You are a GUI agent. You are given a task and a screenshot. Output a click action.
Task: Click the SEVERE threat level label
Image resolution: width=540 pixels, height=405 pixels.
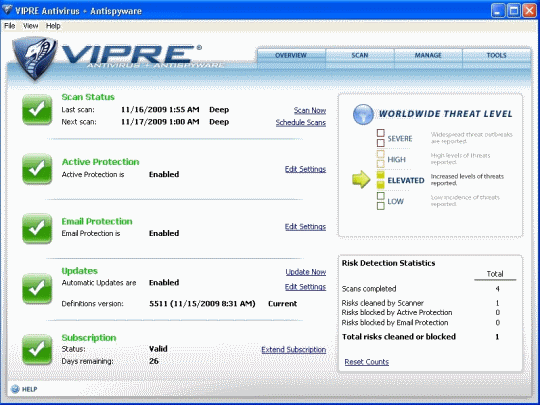(400, 139)
